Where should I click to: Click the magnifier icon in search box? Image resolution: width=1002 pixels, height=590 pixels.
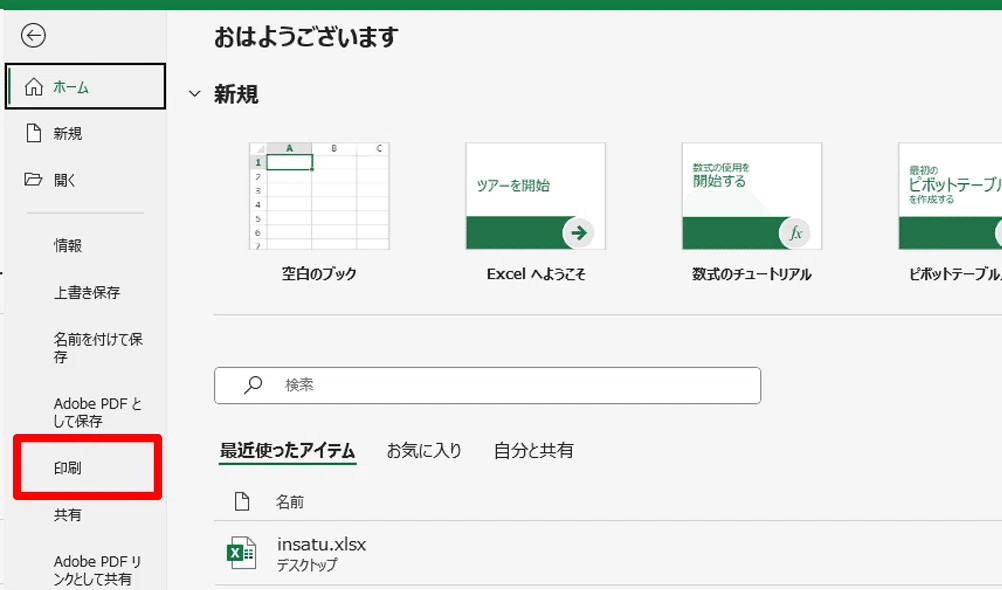point(253,384)
